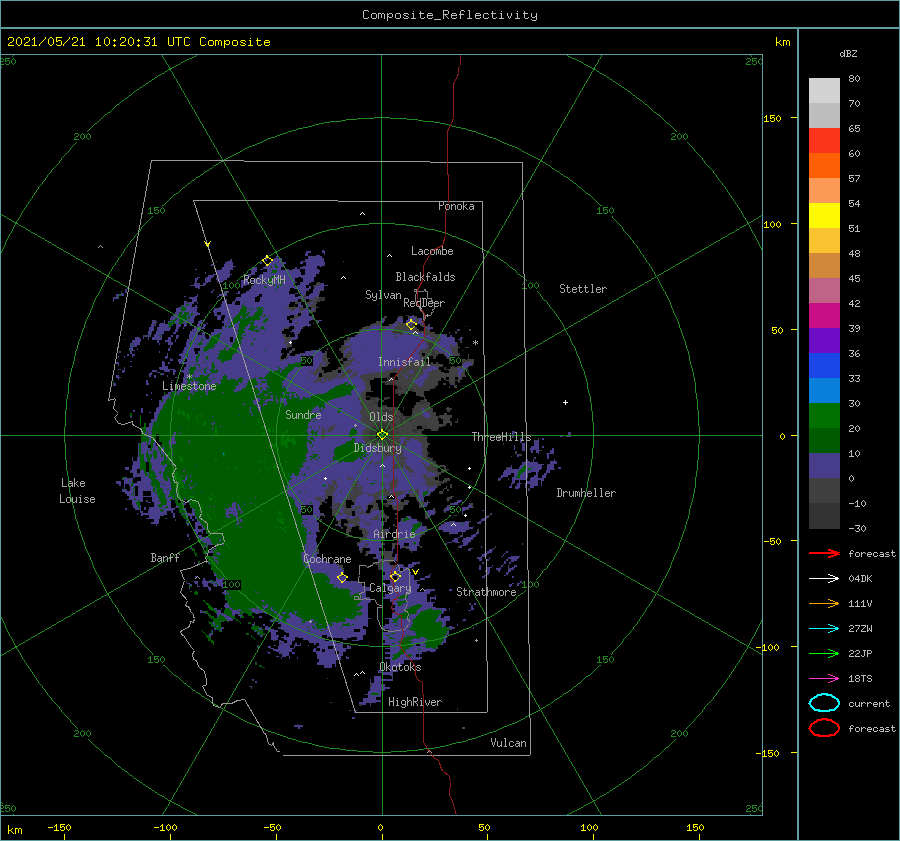Click the Blackfalds city label
The width and height of the screenshot is (900, 841).
coord(425,277)
